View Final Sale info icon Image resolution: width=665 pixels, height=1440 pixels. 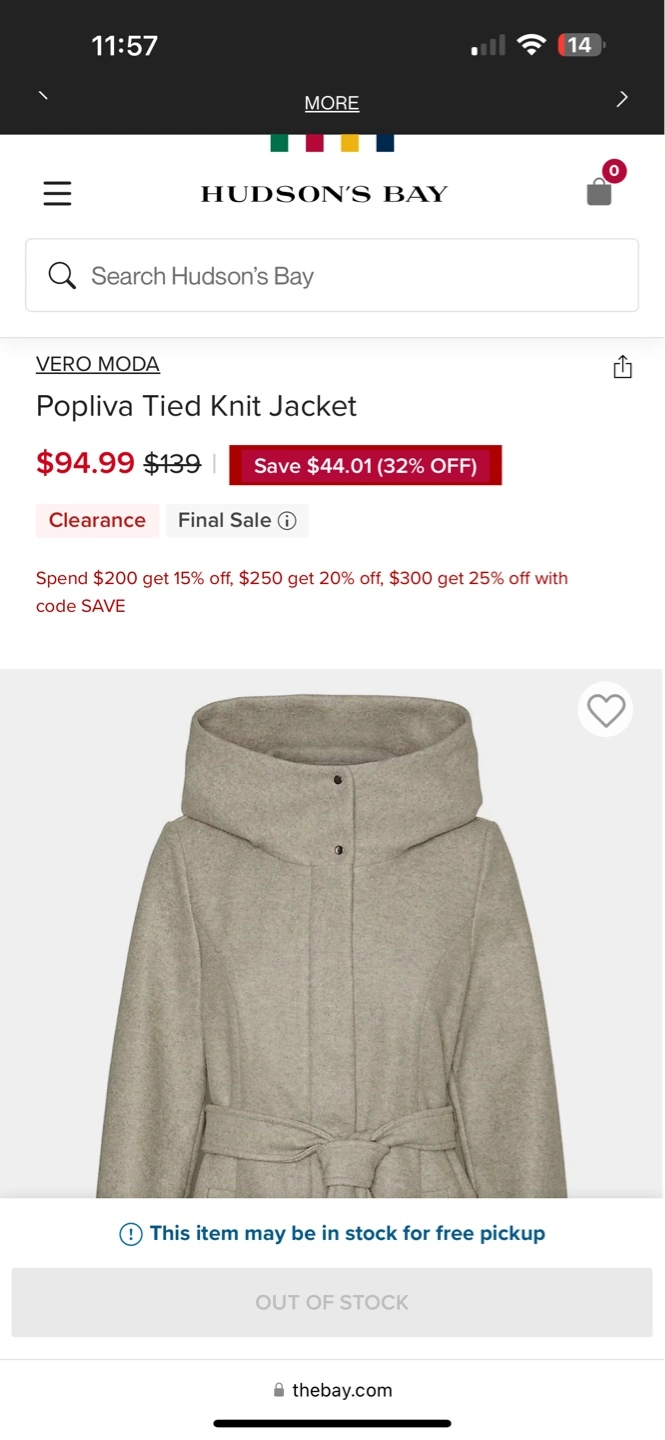coord(287,521)
